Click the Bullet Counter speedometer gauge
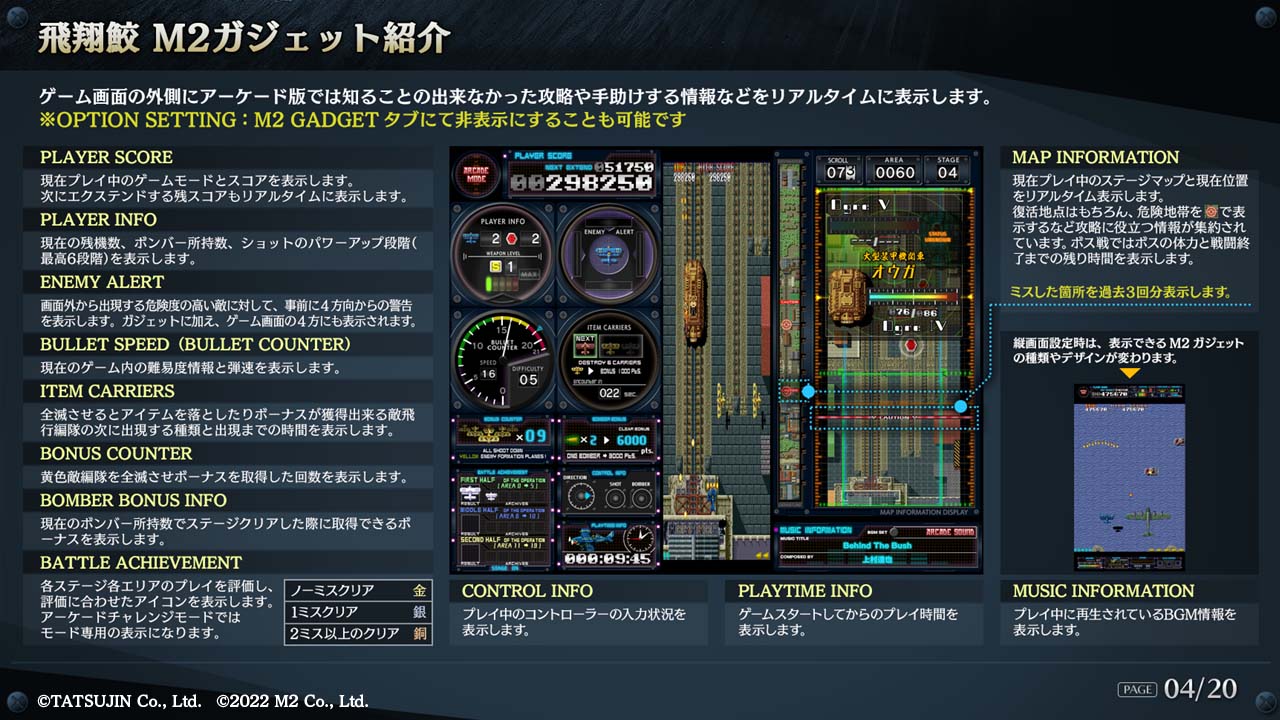The image size is (1280, 720). point(501,358)
